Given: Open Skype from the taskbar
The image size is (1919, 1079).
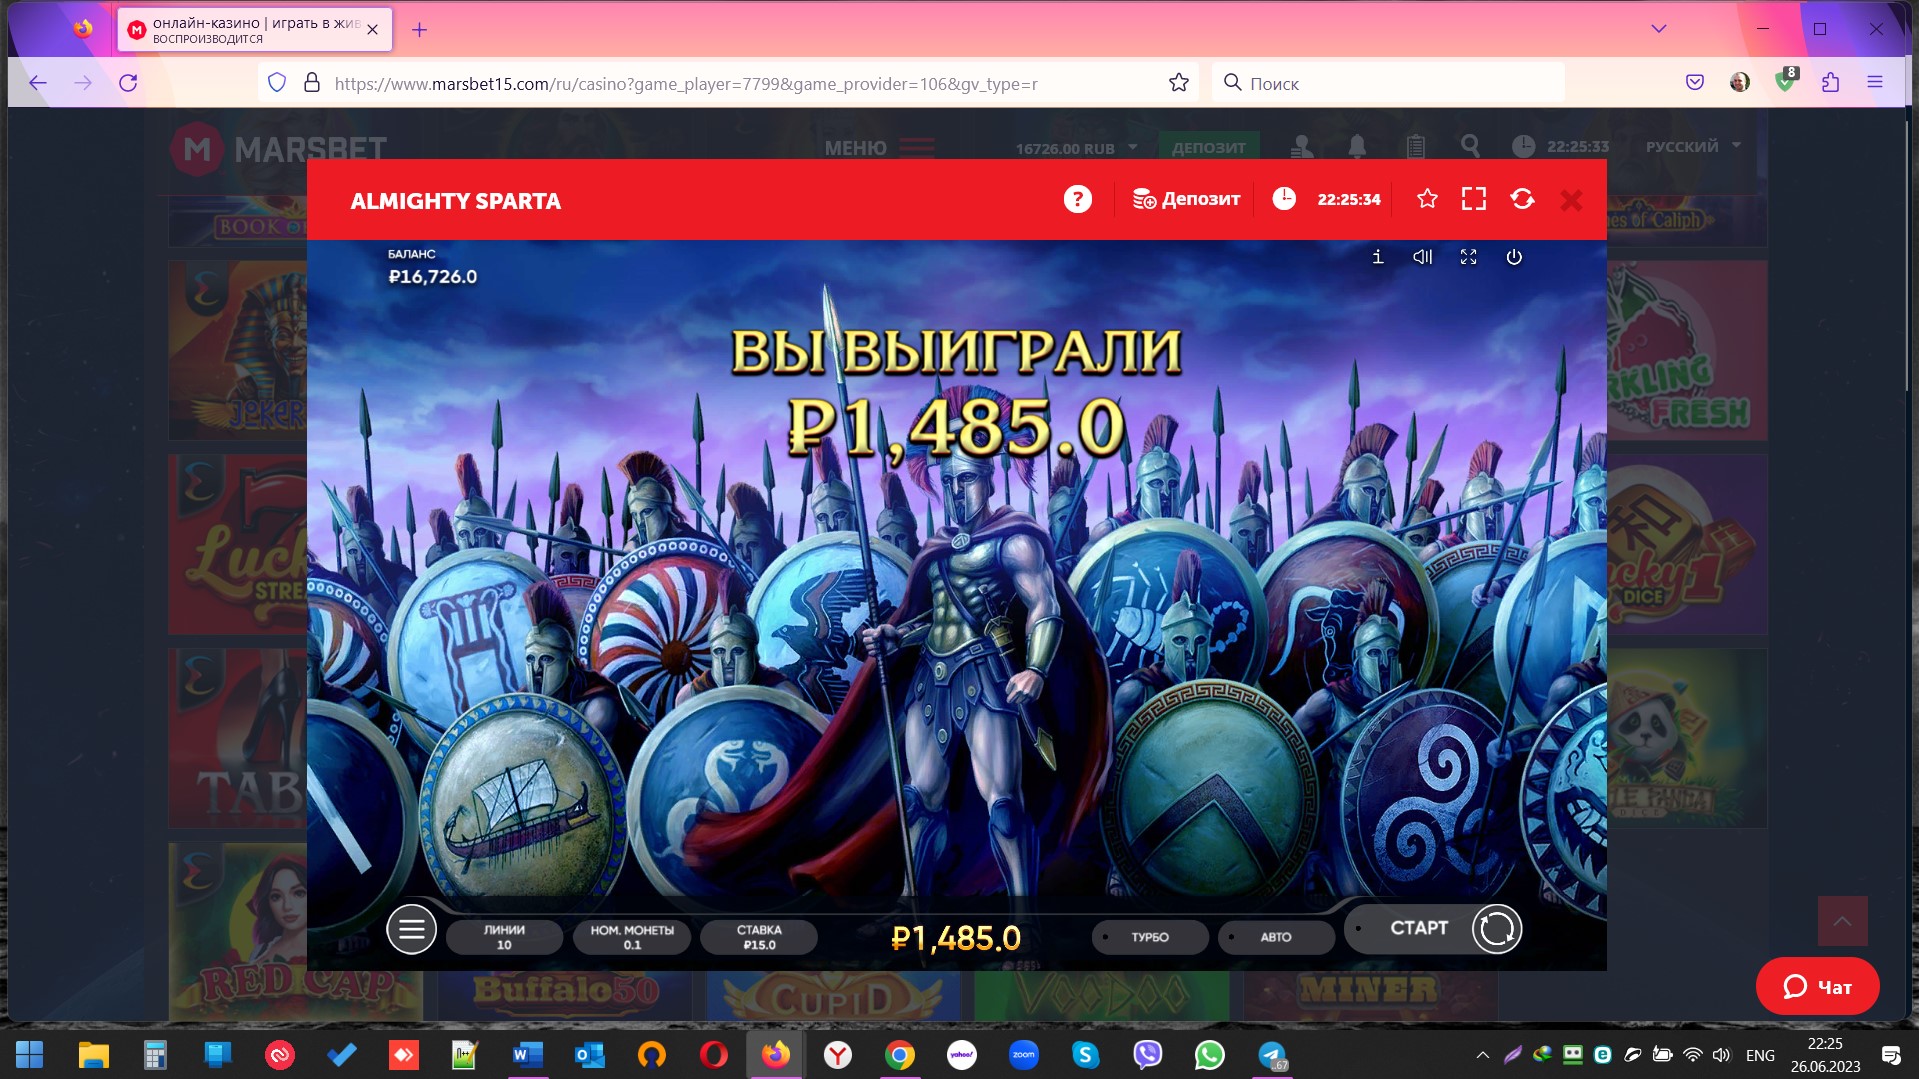Looking at the screenshot, I should 1085,1054.
